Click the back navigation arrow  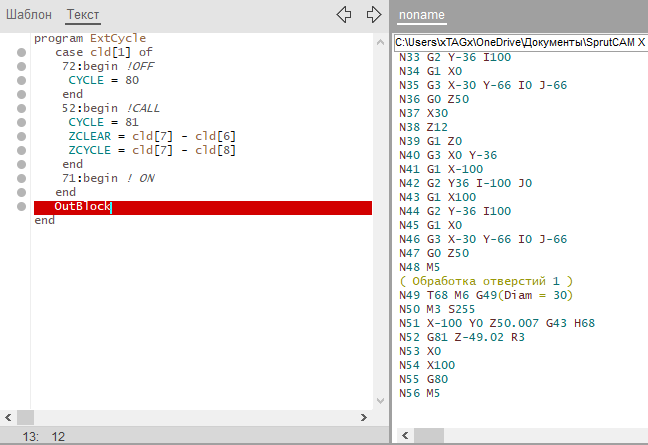(344, 15)
